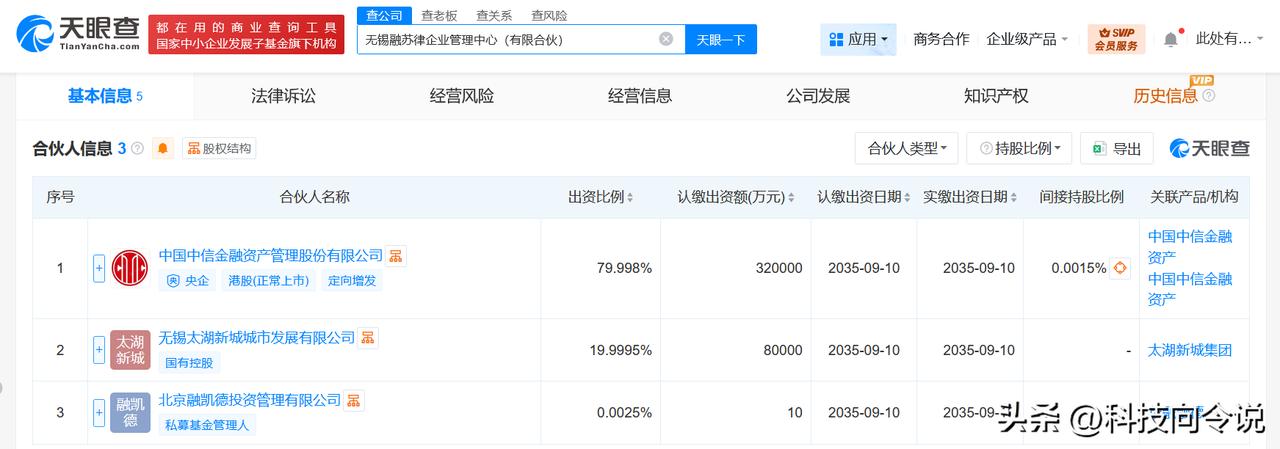Sort by 认缴出资日期 column arrows

tap(908, 197)
